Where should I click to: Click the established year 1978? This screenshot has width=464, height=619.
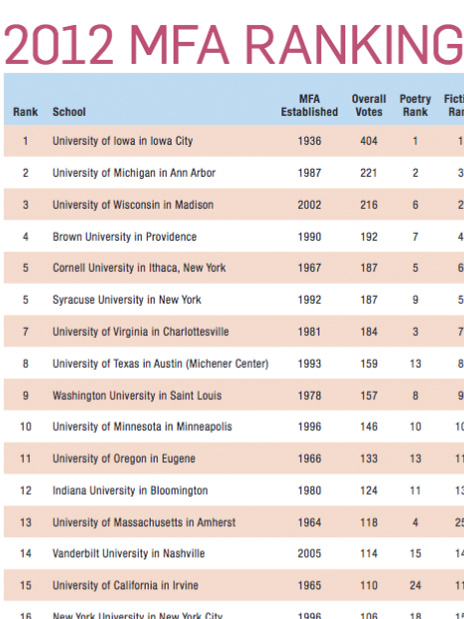tap(309, 396)
